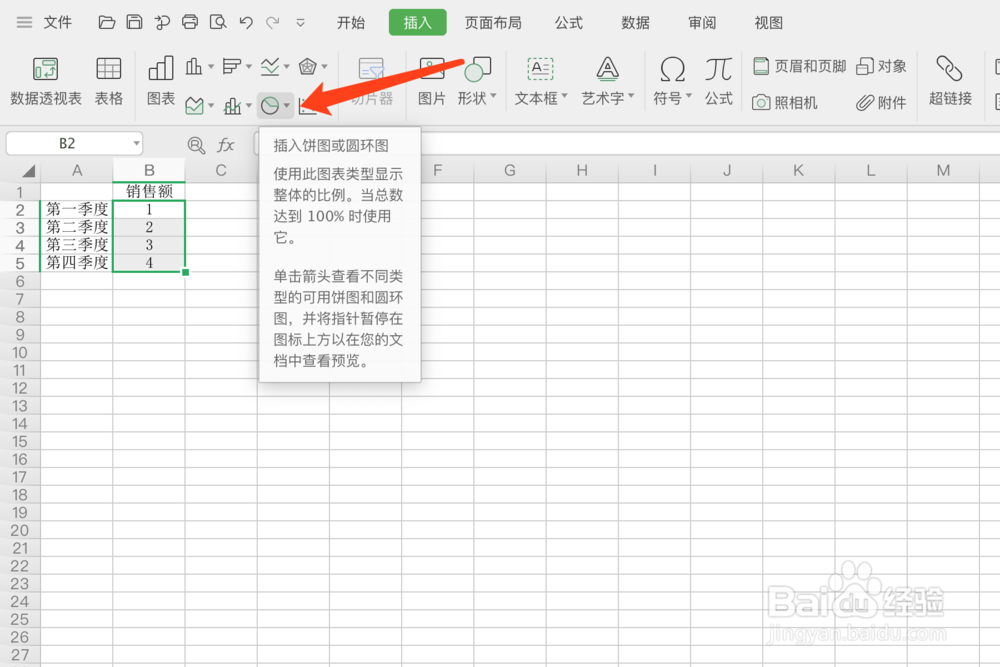Click the 文本框 text box icon
The image size is (1000, 667).
pos(540,69)
